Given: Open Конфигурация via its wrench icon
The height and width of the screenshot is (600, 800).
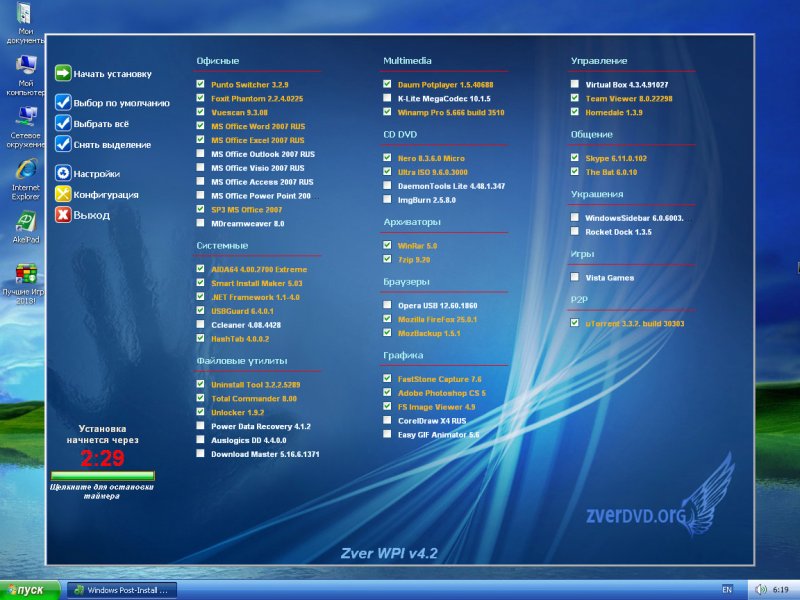Looking at the screenshot, I should (x=63, y=194).
